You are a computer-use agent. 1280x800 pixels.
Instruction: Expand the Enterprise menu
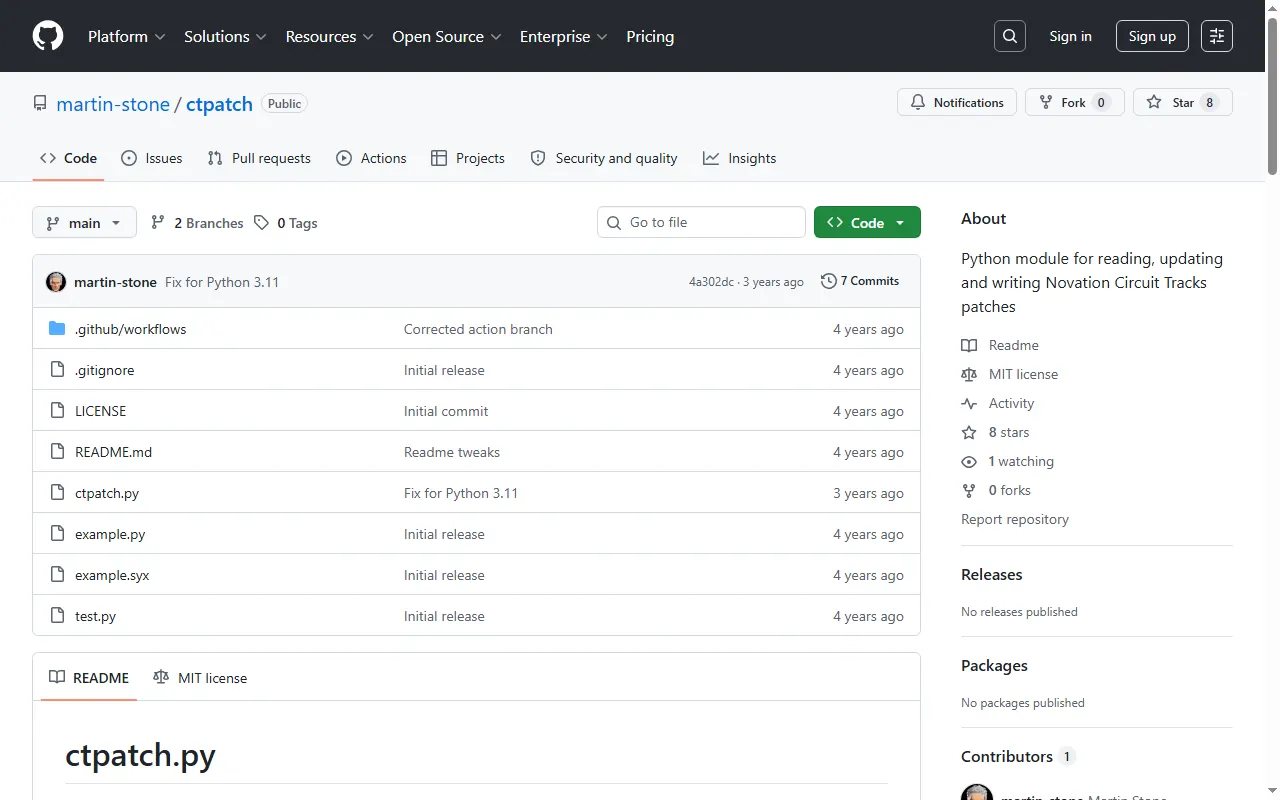[563, 36]
